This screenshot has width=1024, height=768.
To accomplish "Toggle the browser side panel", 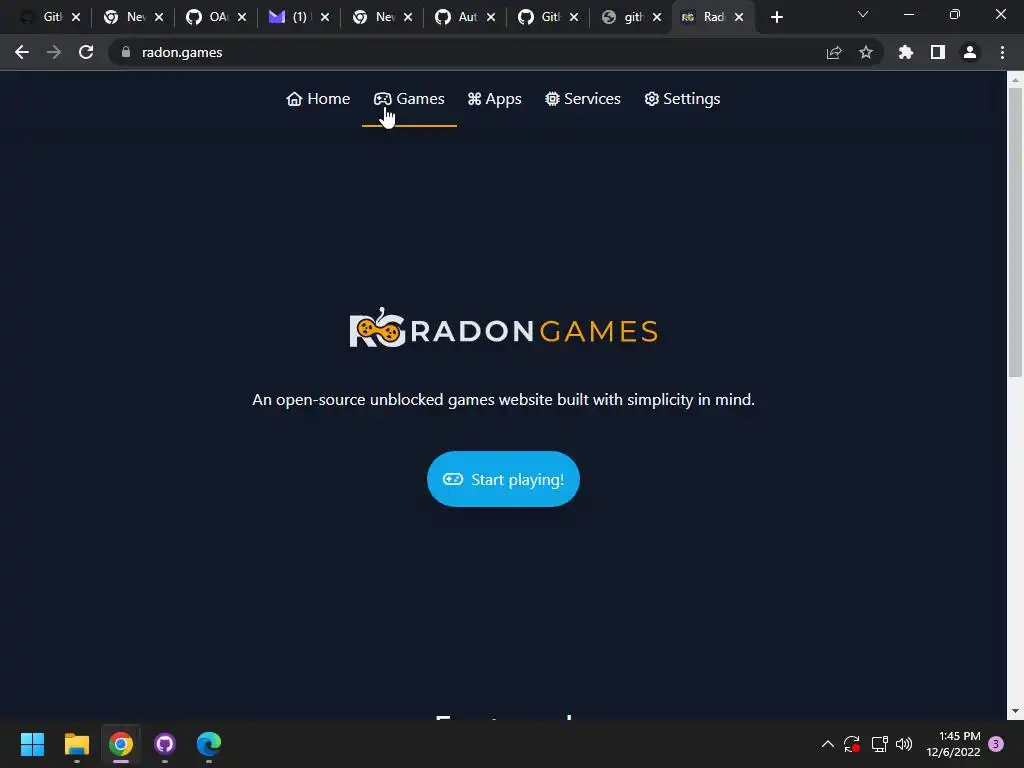I will 938,52.
